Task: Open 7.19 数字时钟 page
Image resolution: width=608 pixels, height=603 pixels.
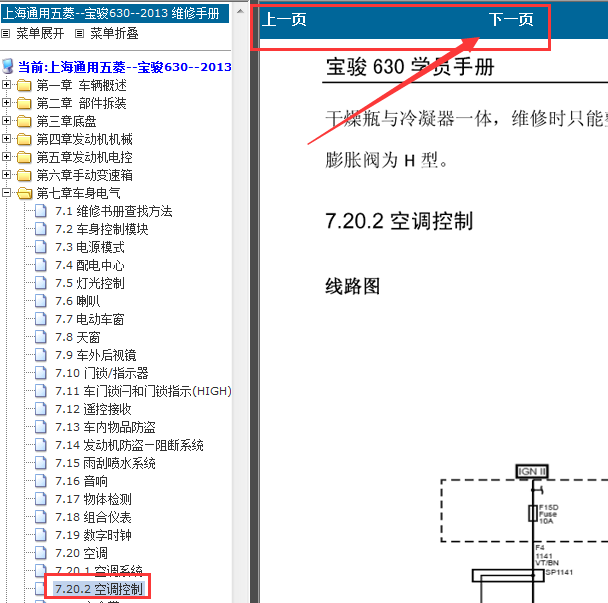Action: tap(93, 535)
